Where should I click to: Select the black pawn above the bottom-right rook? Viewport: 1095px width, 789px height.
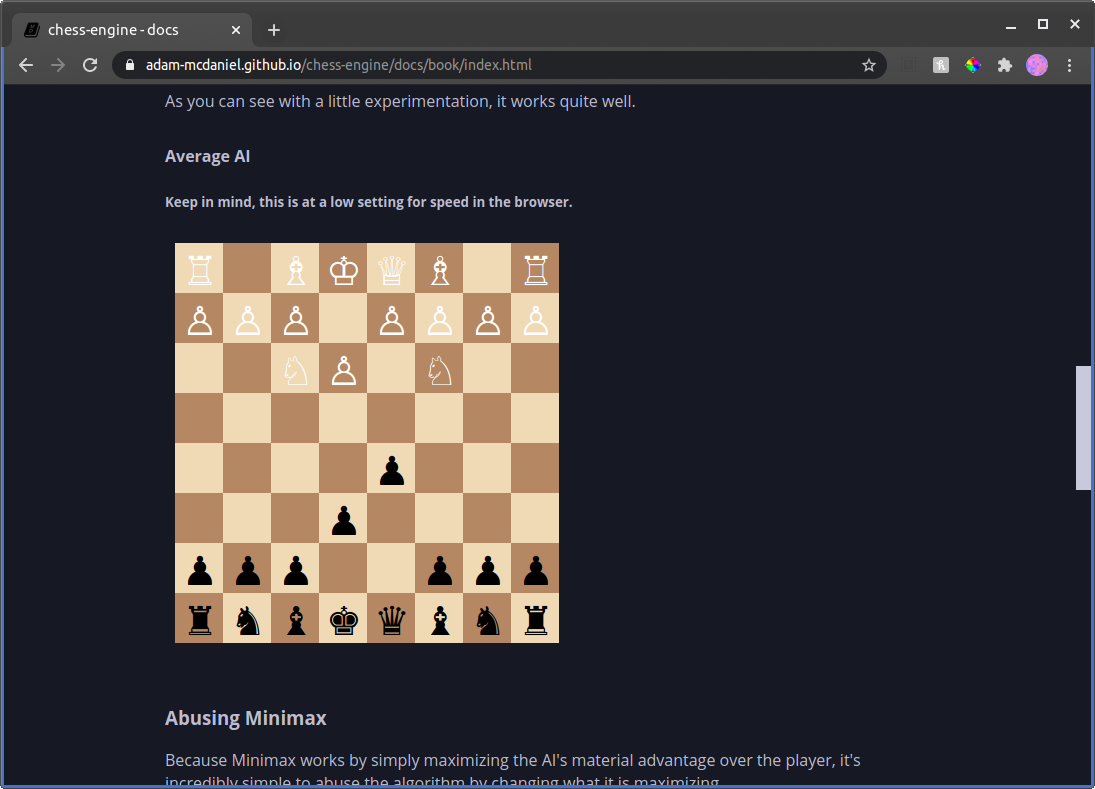tap(536, 568)
